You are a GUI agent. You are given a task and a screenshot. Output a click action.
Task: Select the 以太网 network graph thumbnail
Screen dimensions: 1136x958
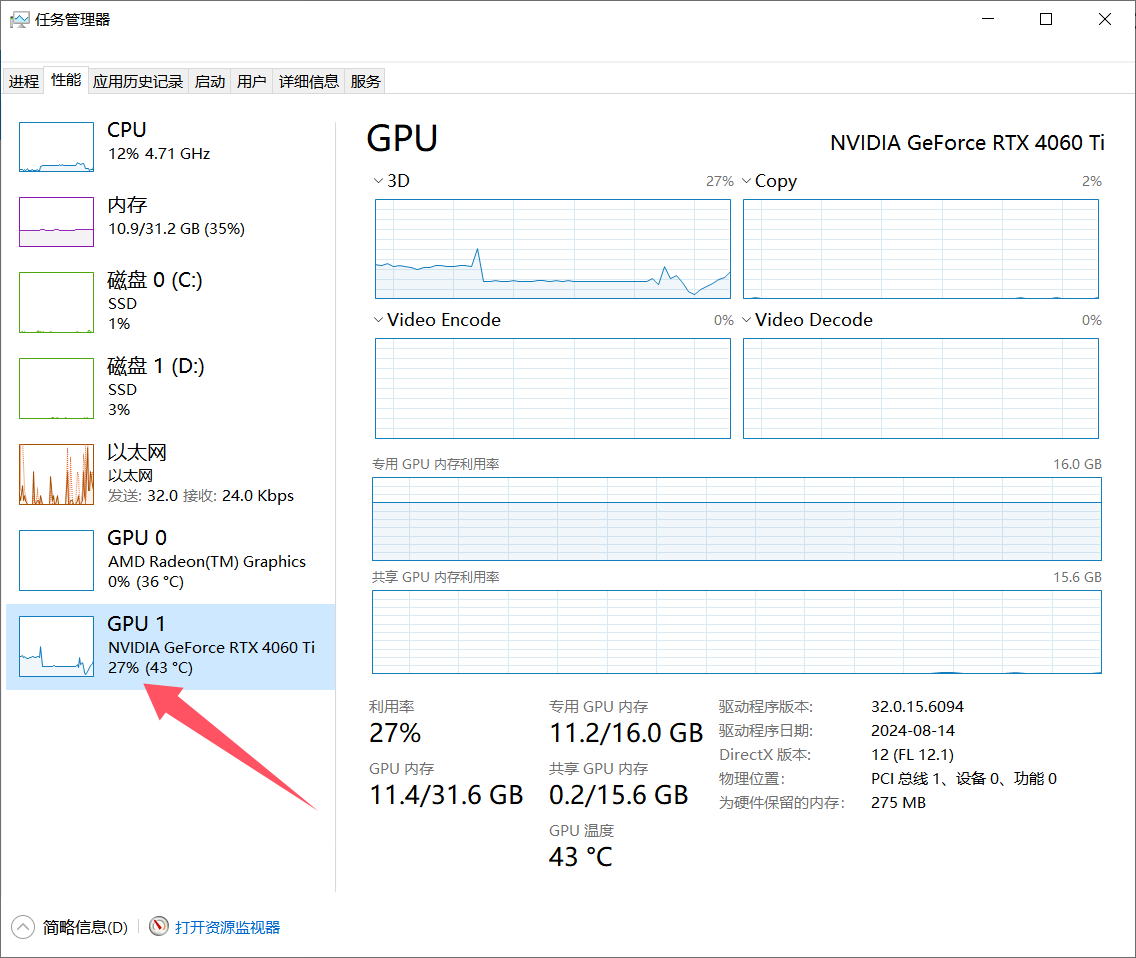coord(57,475)
